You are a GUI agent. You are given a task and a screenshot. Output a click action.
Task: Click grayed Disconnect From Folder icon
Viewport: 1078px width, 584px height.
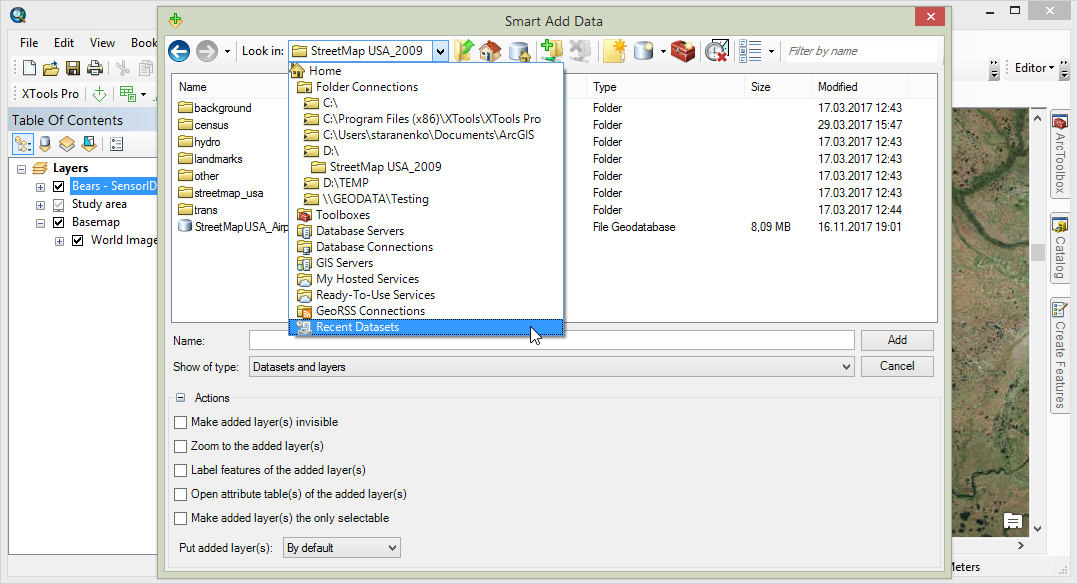(580, 51)
